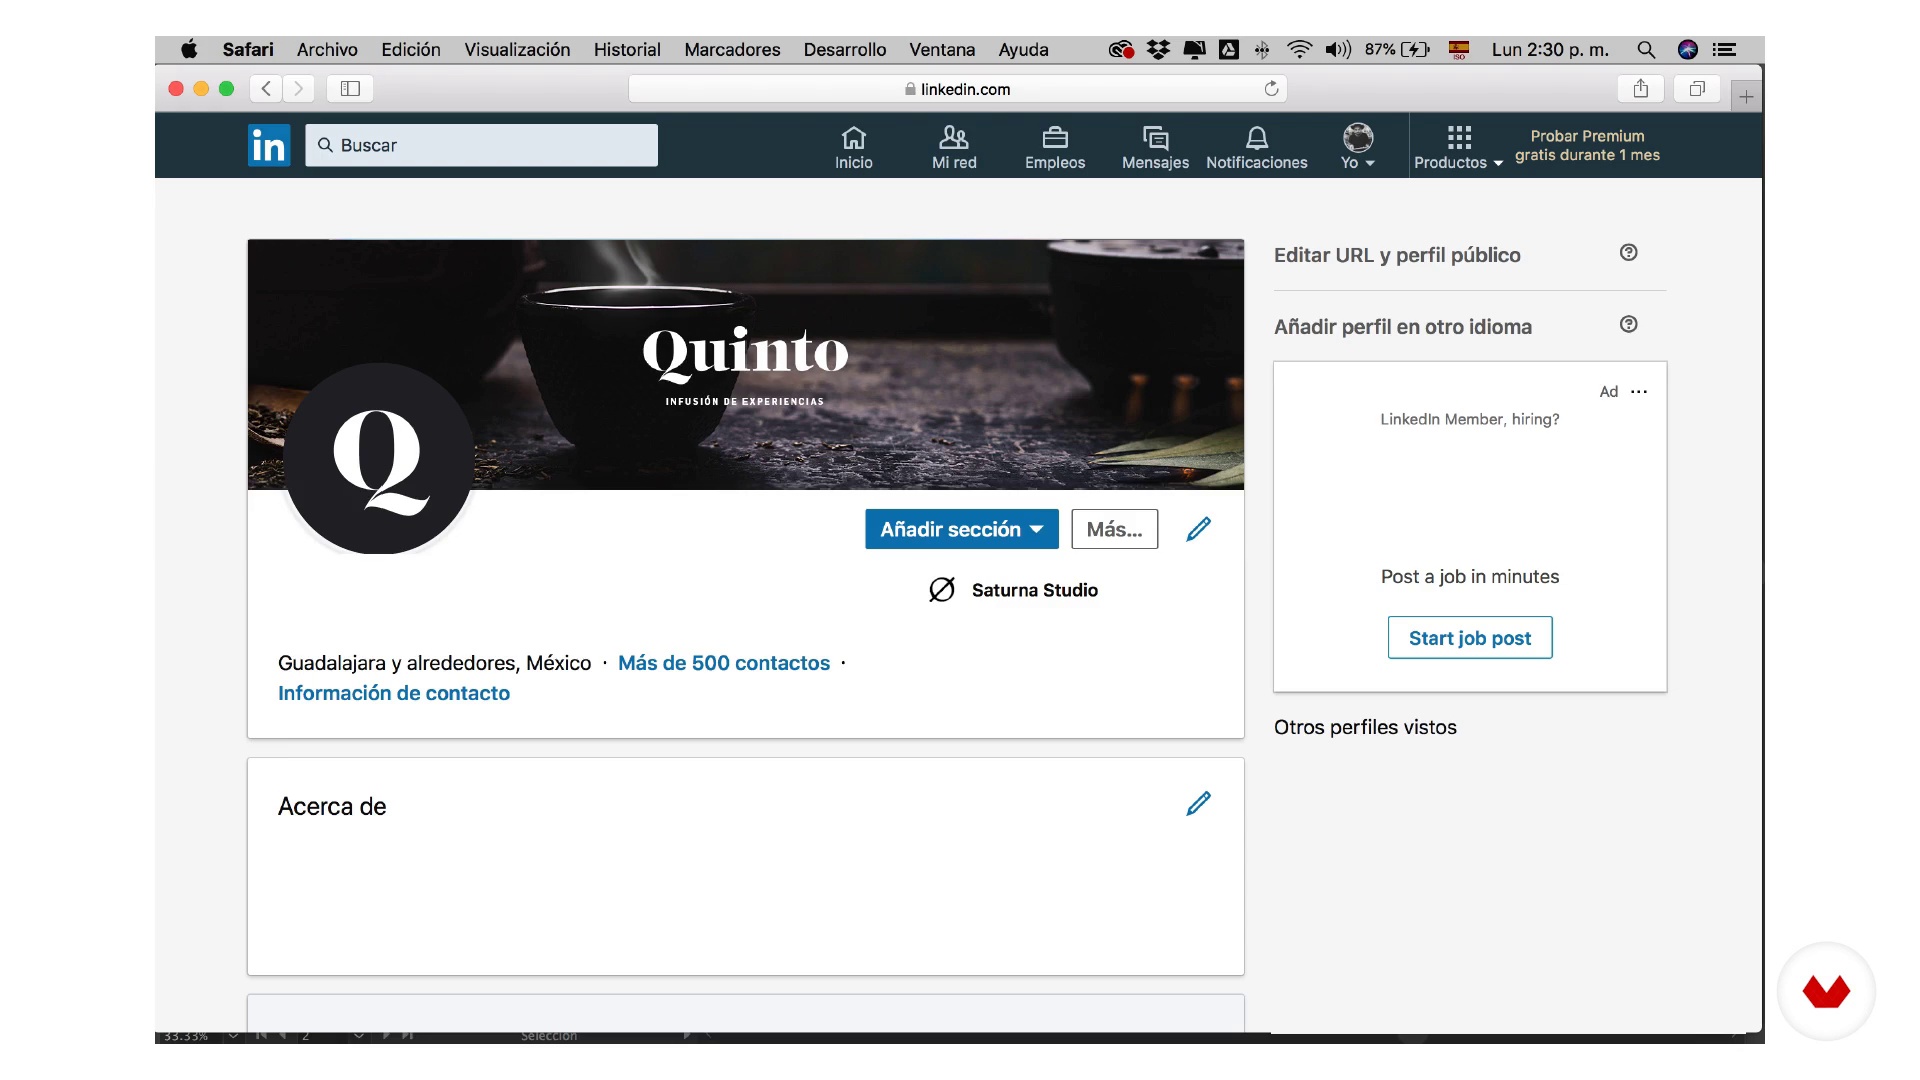
Task: Click the clock Lun 2:30 p. m.
Action: (1550, 50)
